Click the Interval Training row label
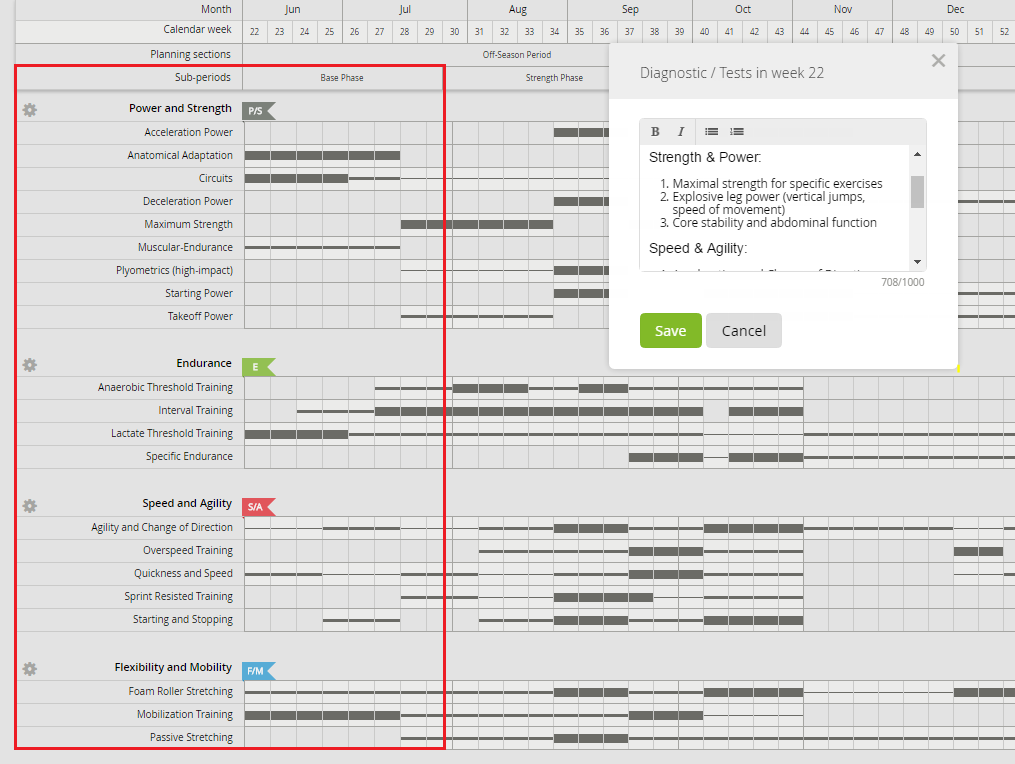 tap(195, 410)
